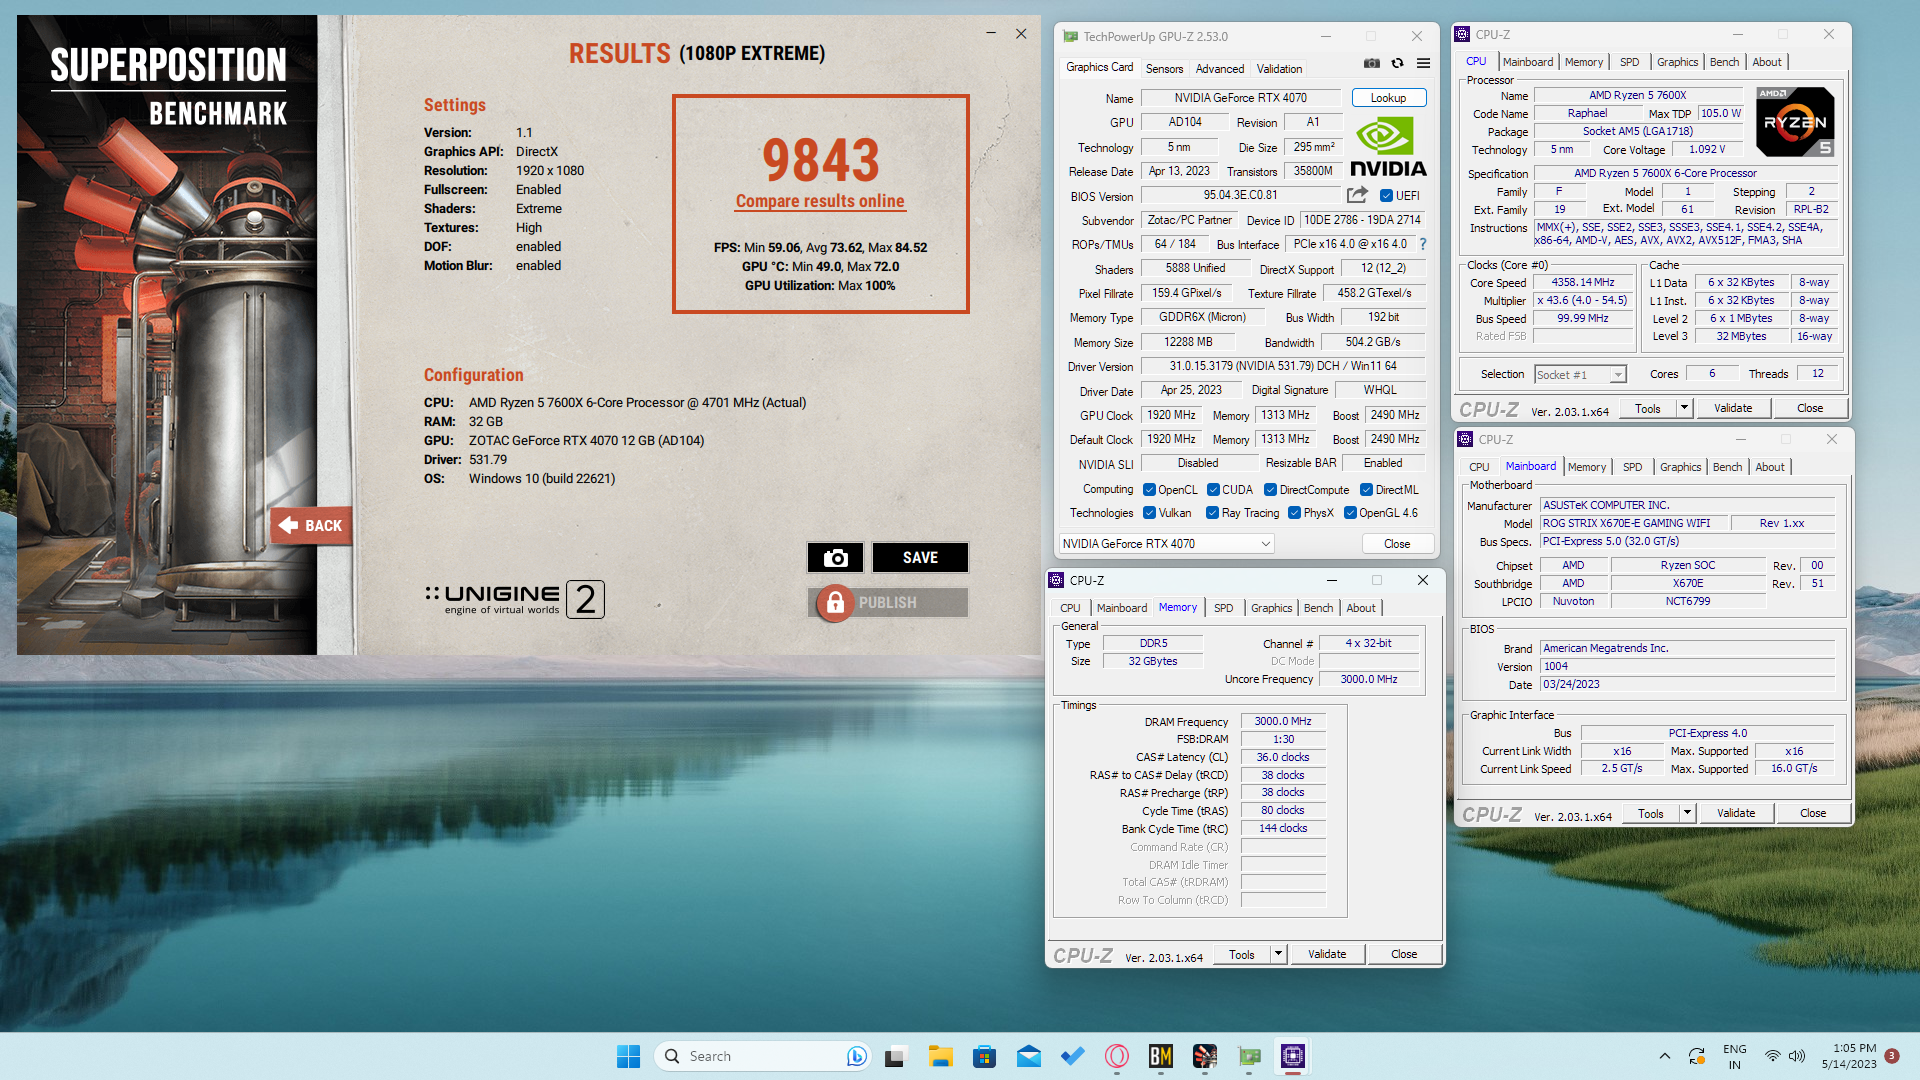This screenshot has width=1920, height=1080.
Task: Click the NVIDIA logo in GPU-Z
Action: click(x=1388, y=147)
